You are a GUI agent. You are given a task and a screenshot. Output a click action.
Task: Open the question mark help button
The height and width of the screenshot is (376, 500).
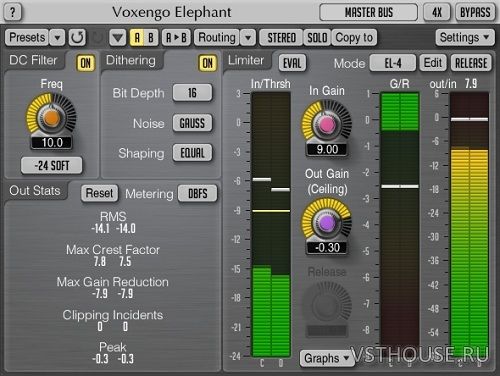(13, 12)
